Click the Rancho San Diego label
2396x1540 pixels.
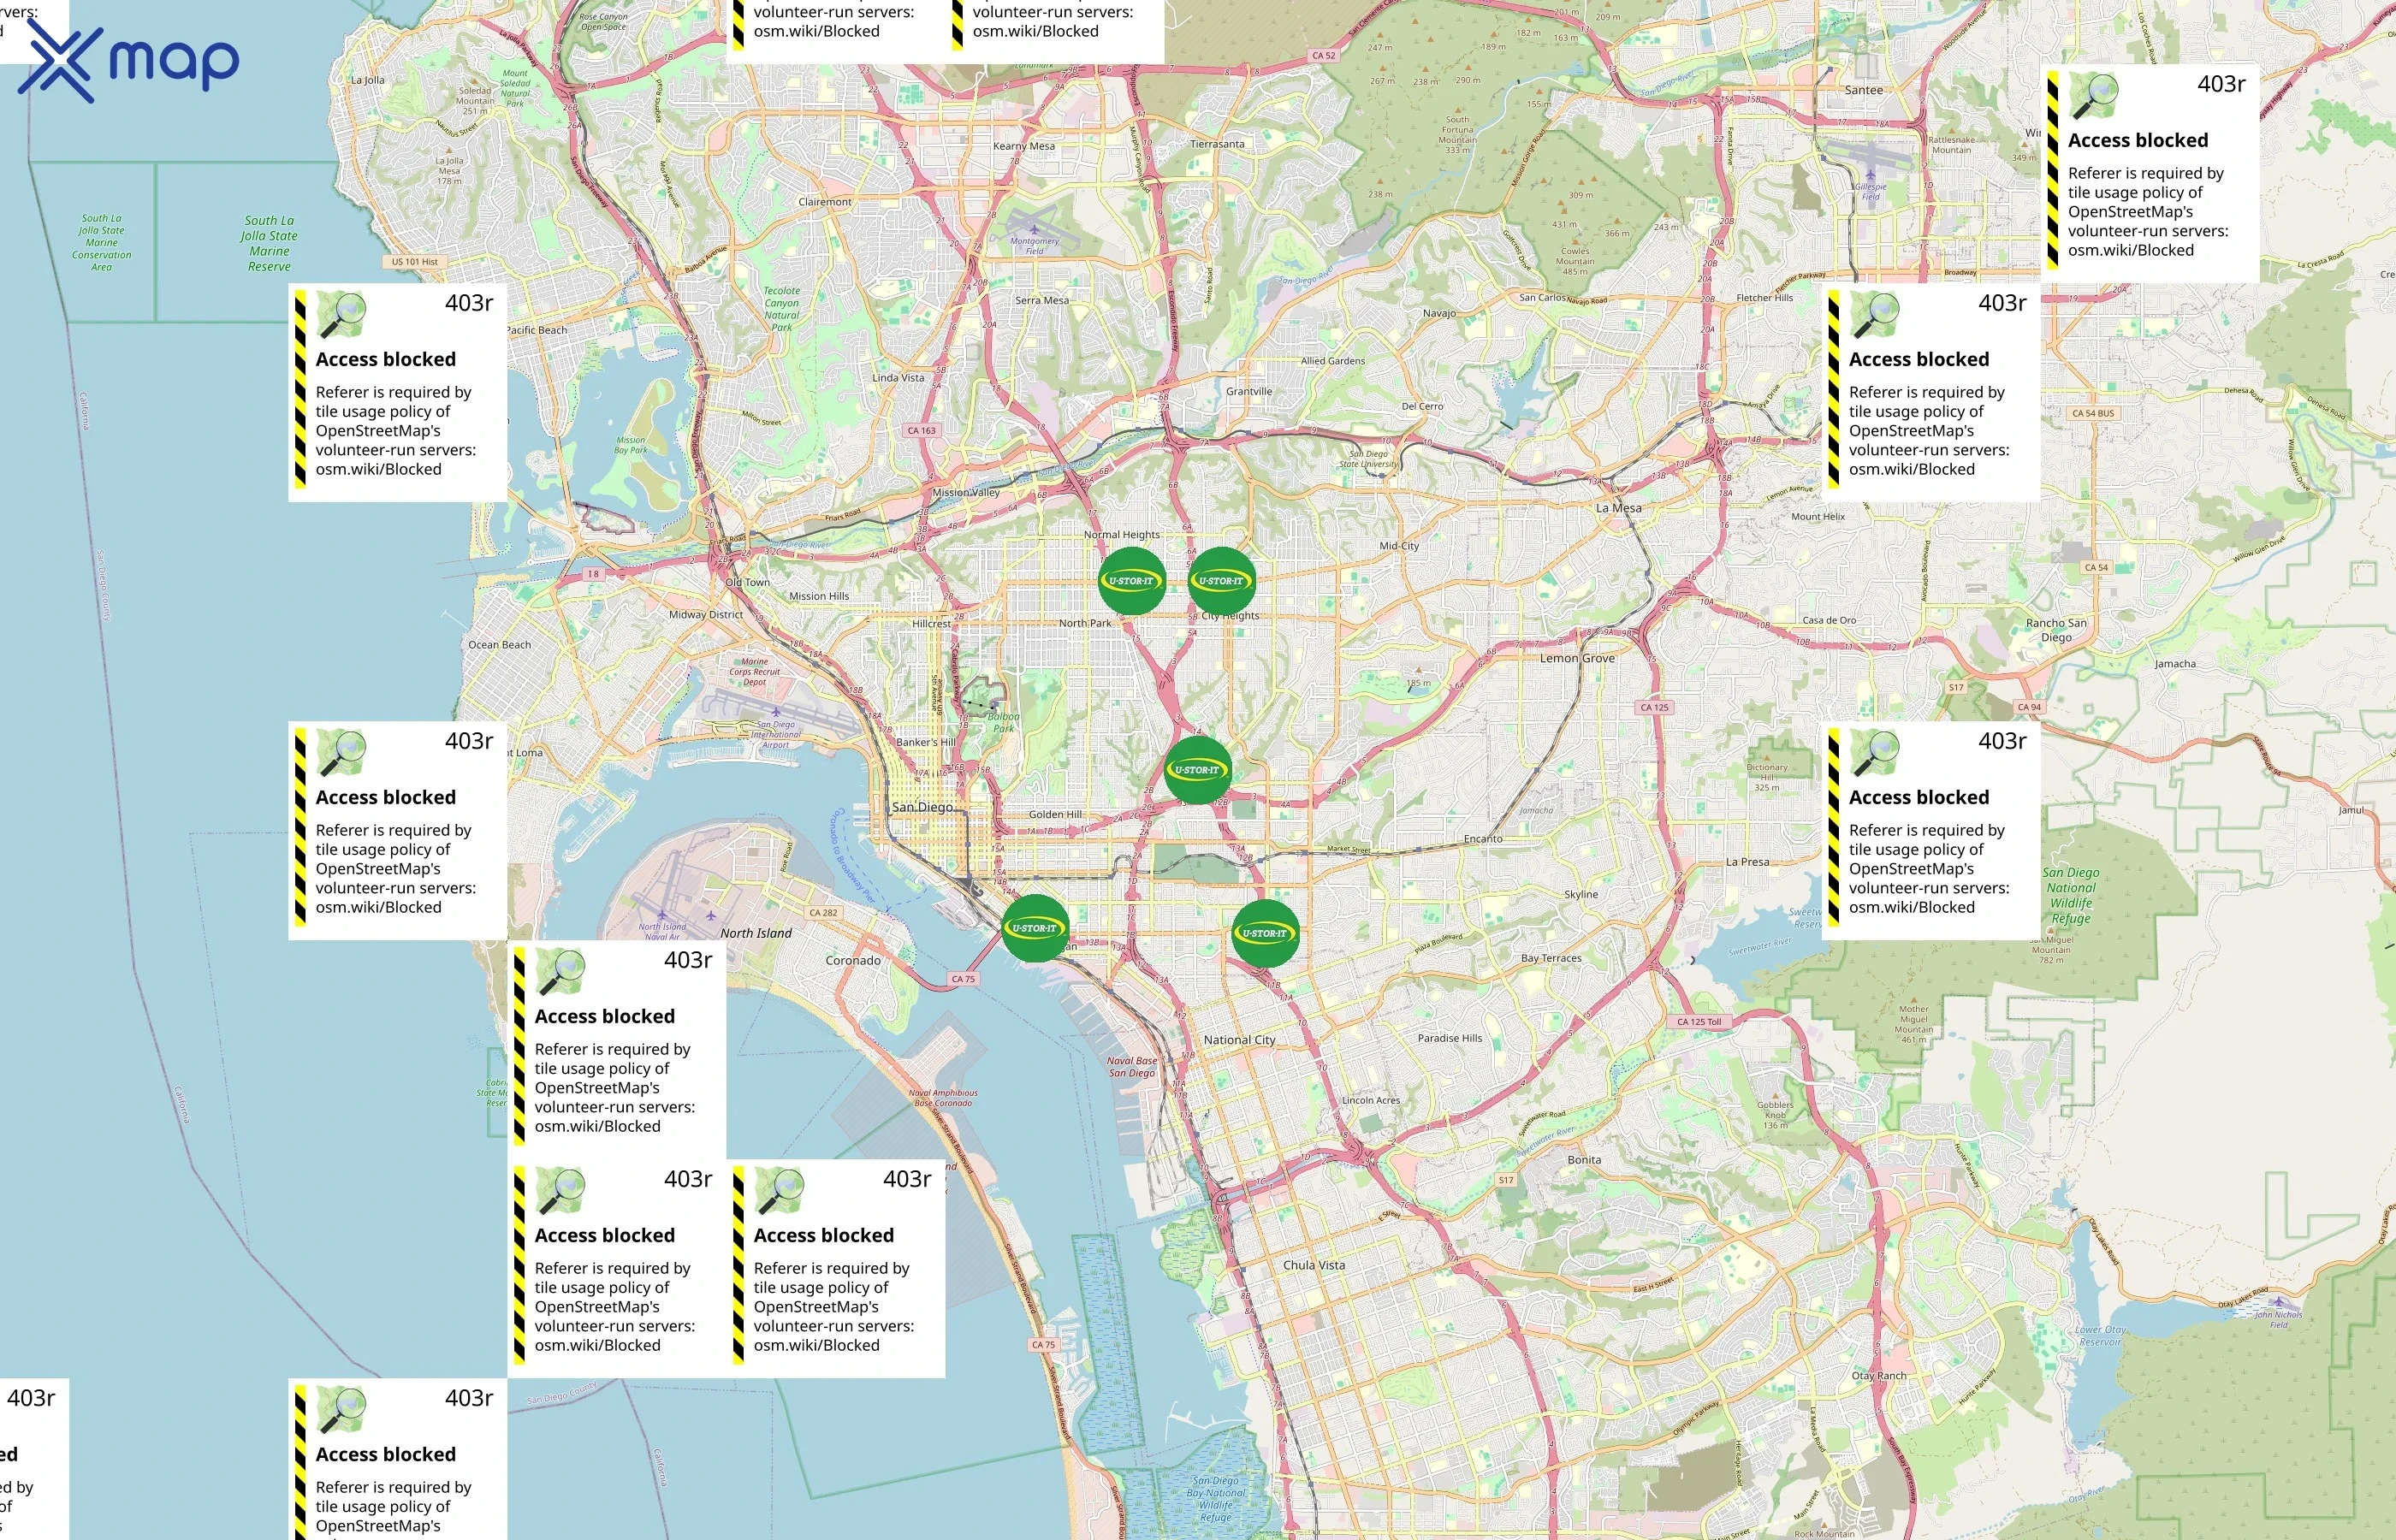(2056, 630)
